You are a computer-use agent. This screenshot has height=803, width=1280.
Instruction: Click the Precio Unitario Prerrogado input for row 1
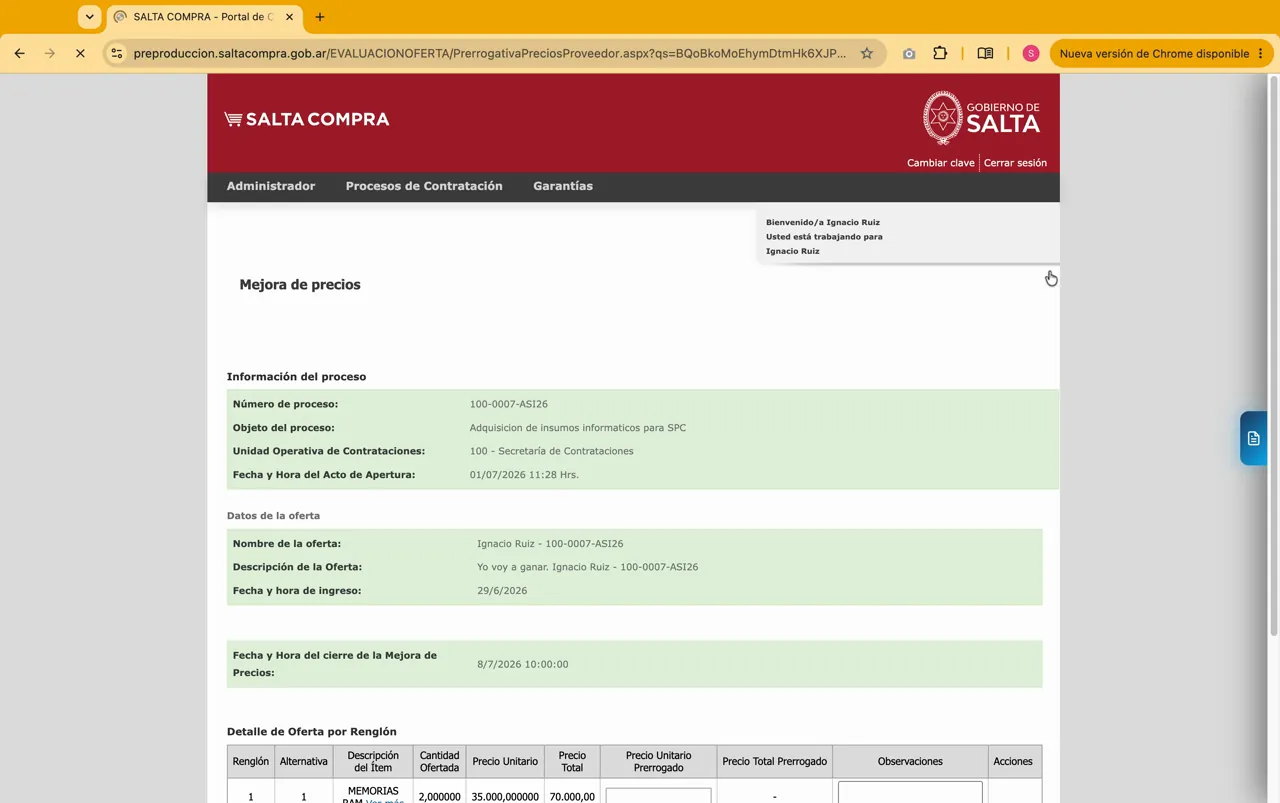[x=658, y=796]
